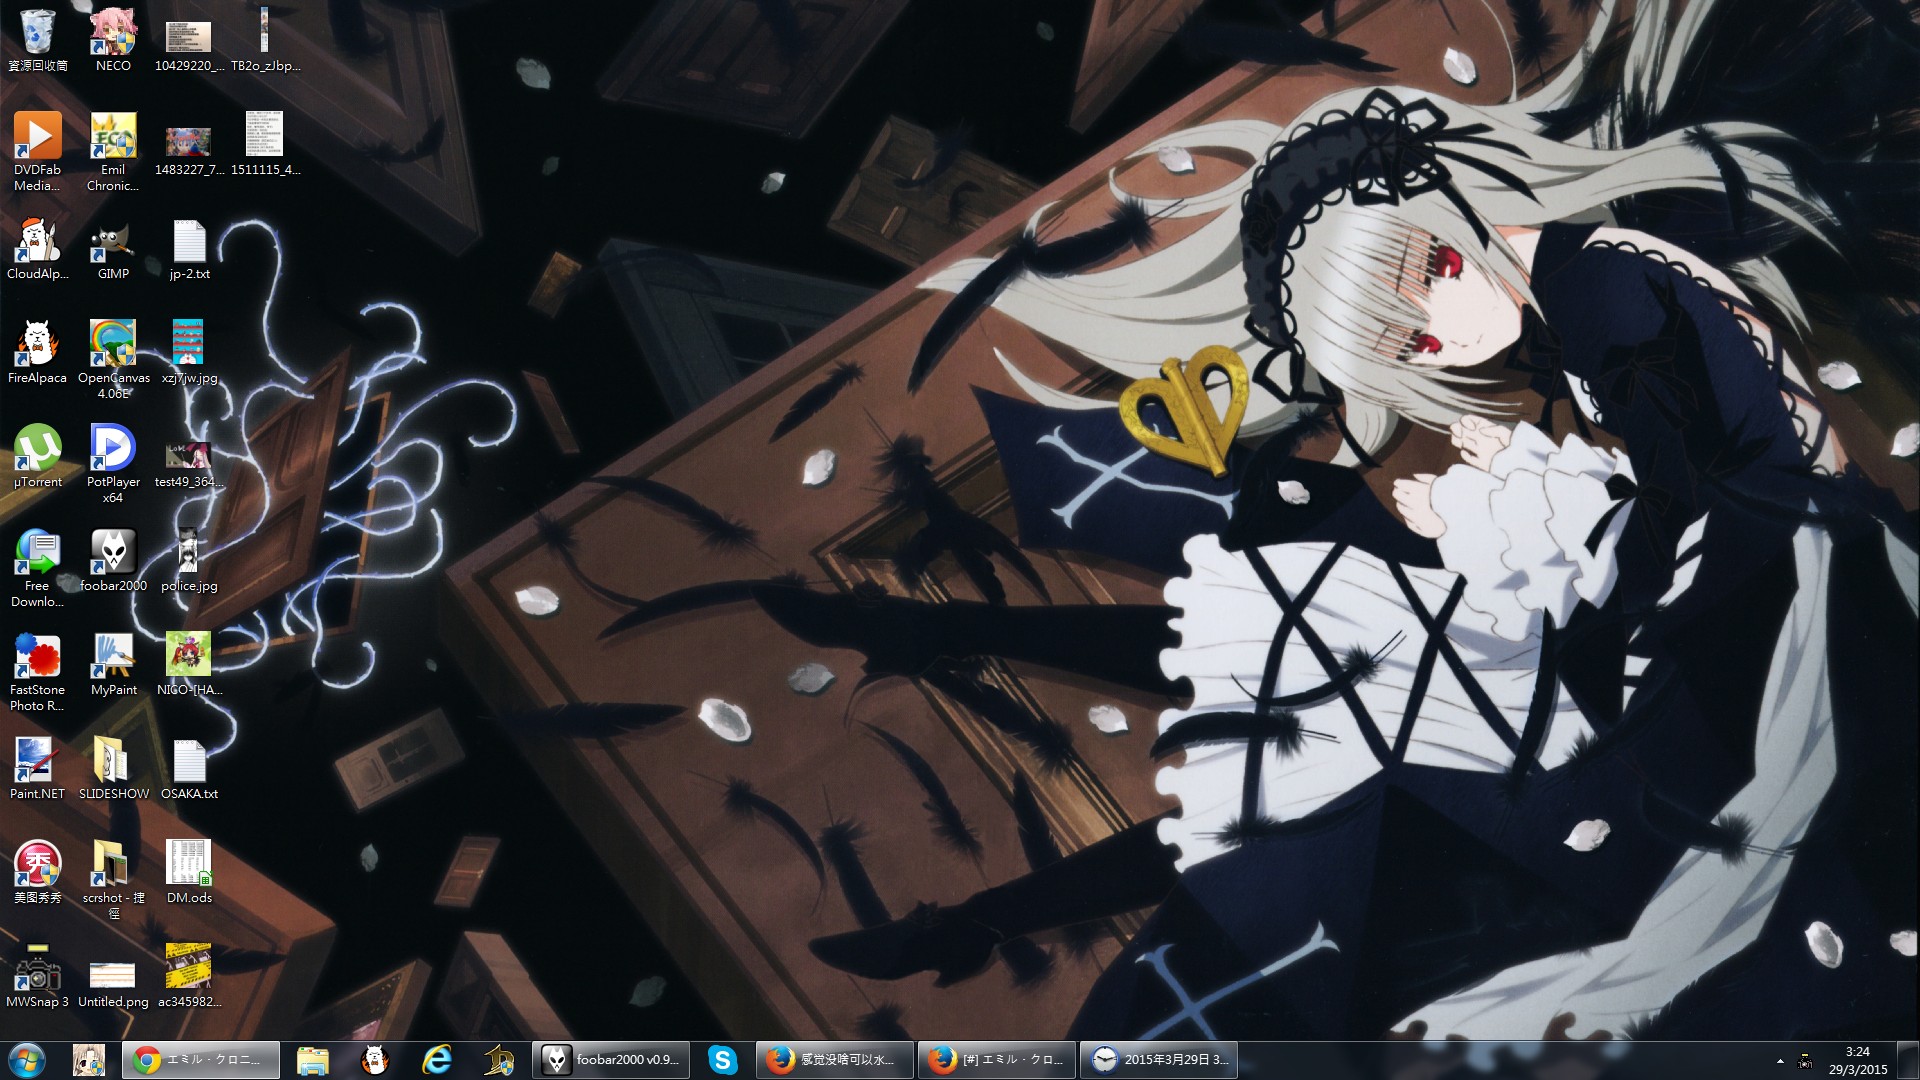Select the DVDFab Media desktop icon
Screen dimensions: 1920x1080
pyautogui.click(x=37, y=140)
